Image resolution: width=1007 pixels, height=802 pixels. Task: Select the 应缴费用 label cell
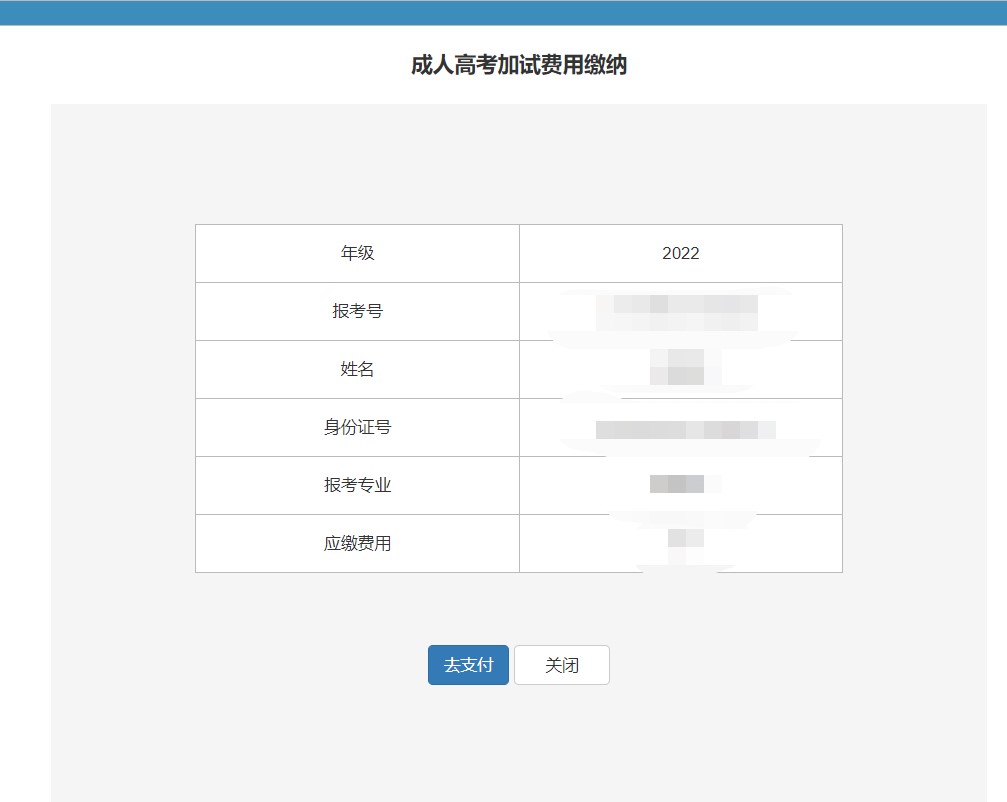coord(357,543)
